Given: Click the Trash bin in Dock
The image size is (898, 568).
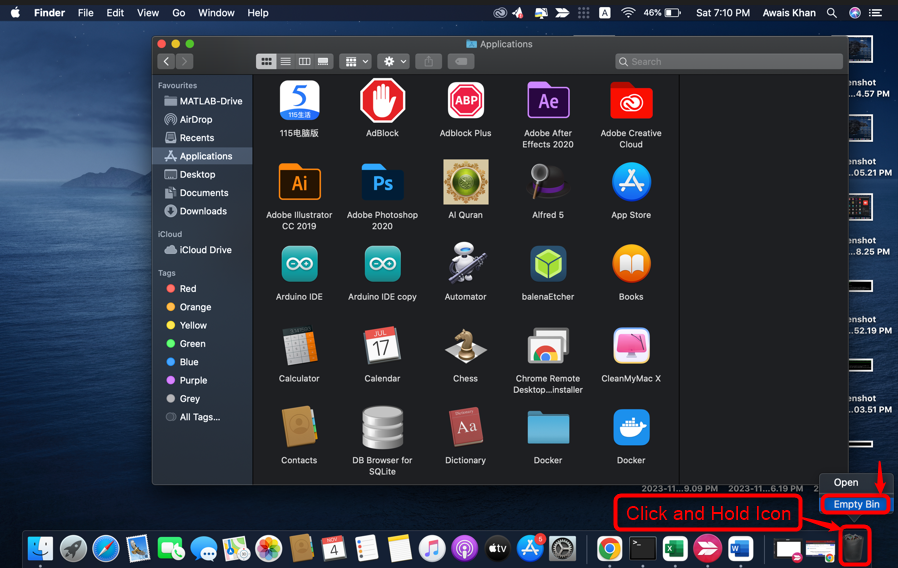Looking at the screenshot, I should pos(853,547).
